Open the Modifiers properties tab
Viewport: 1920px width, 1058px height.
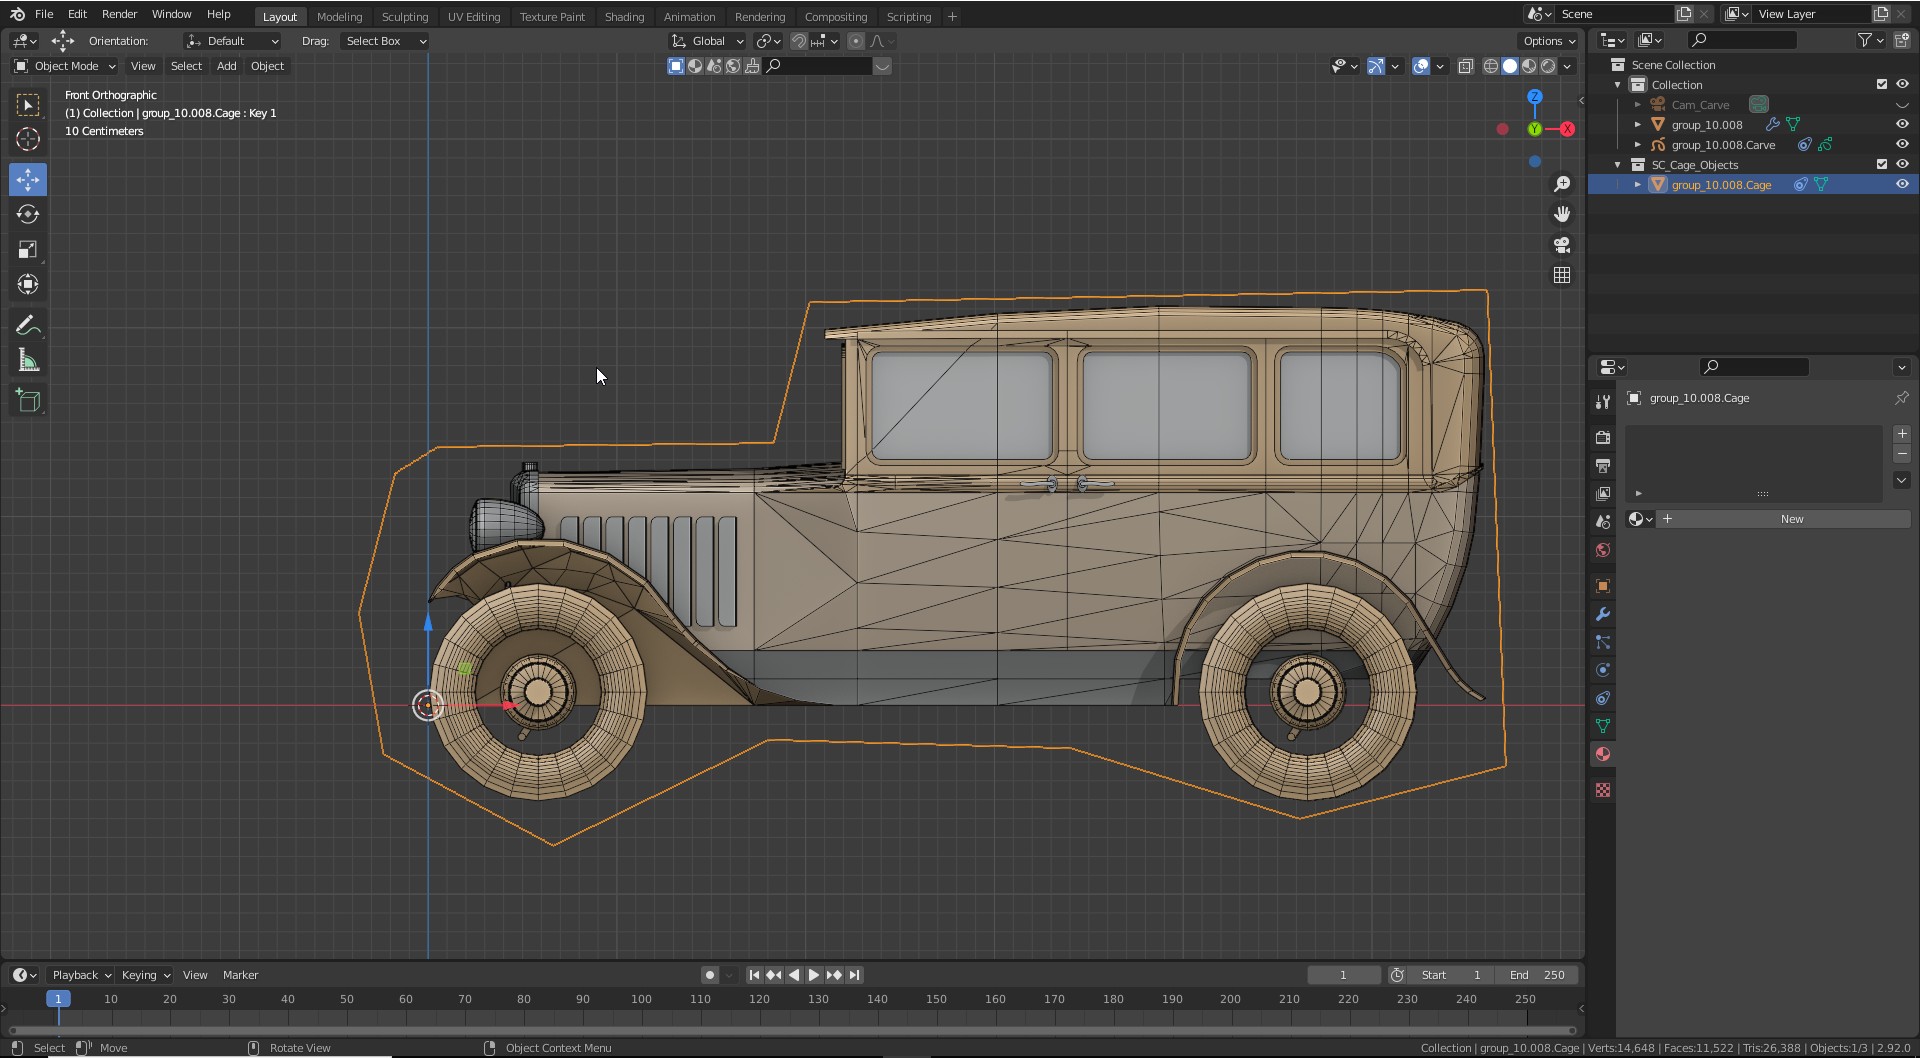1603,614
